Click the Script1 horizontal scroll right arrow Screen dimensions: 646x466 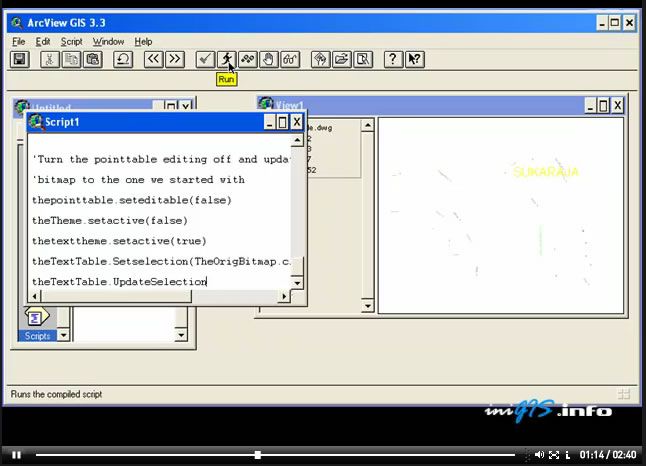pyautogui.click(x=284, y=296)
